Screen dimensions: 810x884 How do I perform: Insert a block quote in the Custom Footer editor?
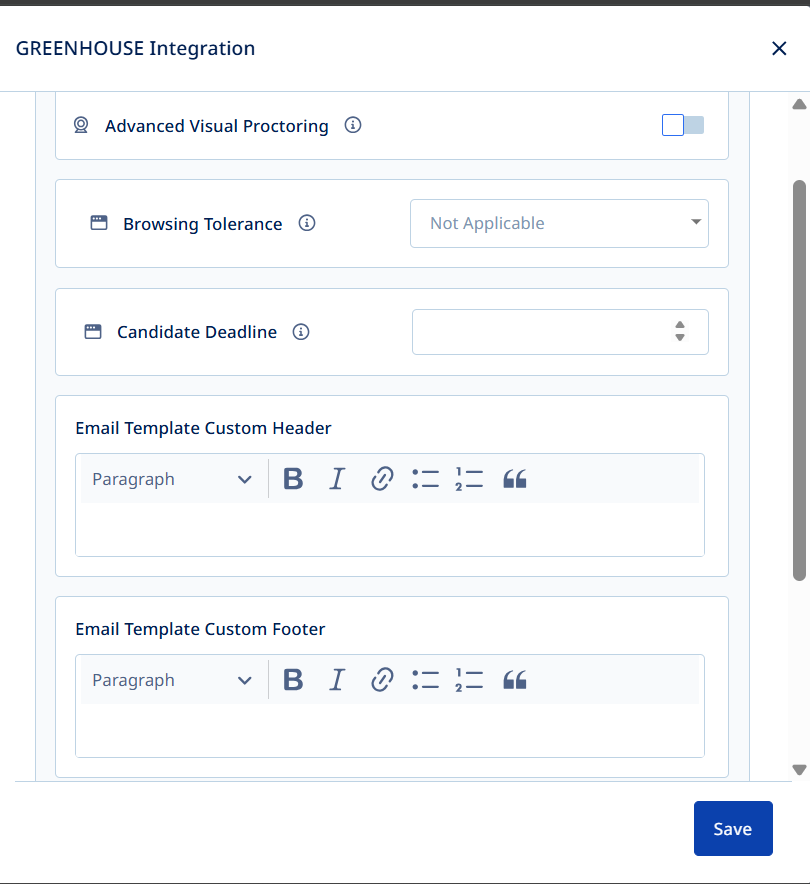[x=515, y=680]
